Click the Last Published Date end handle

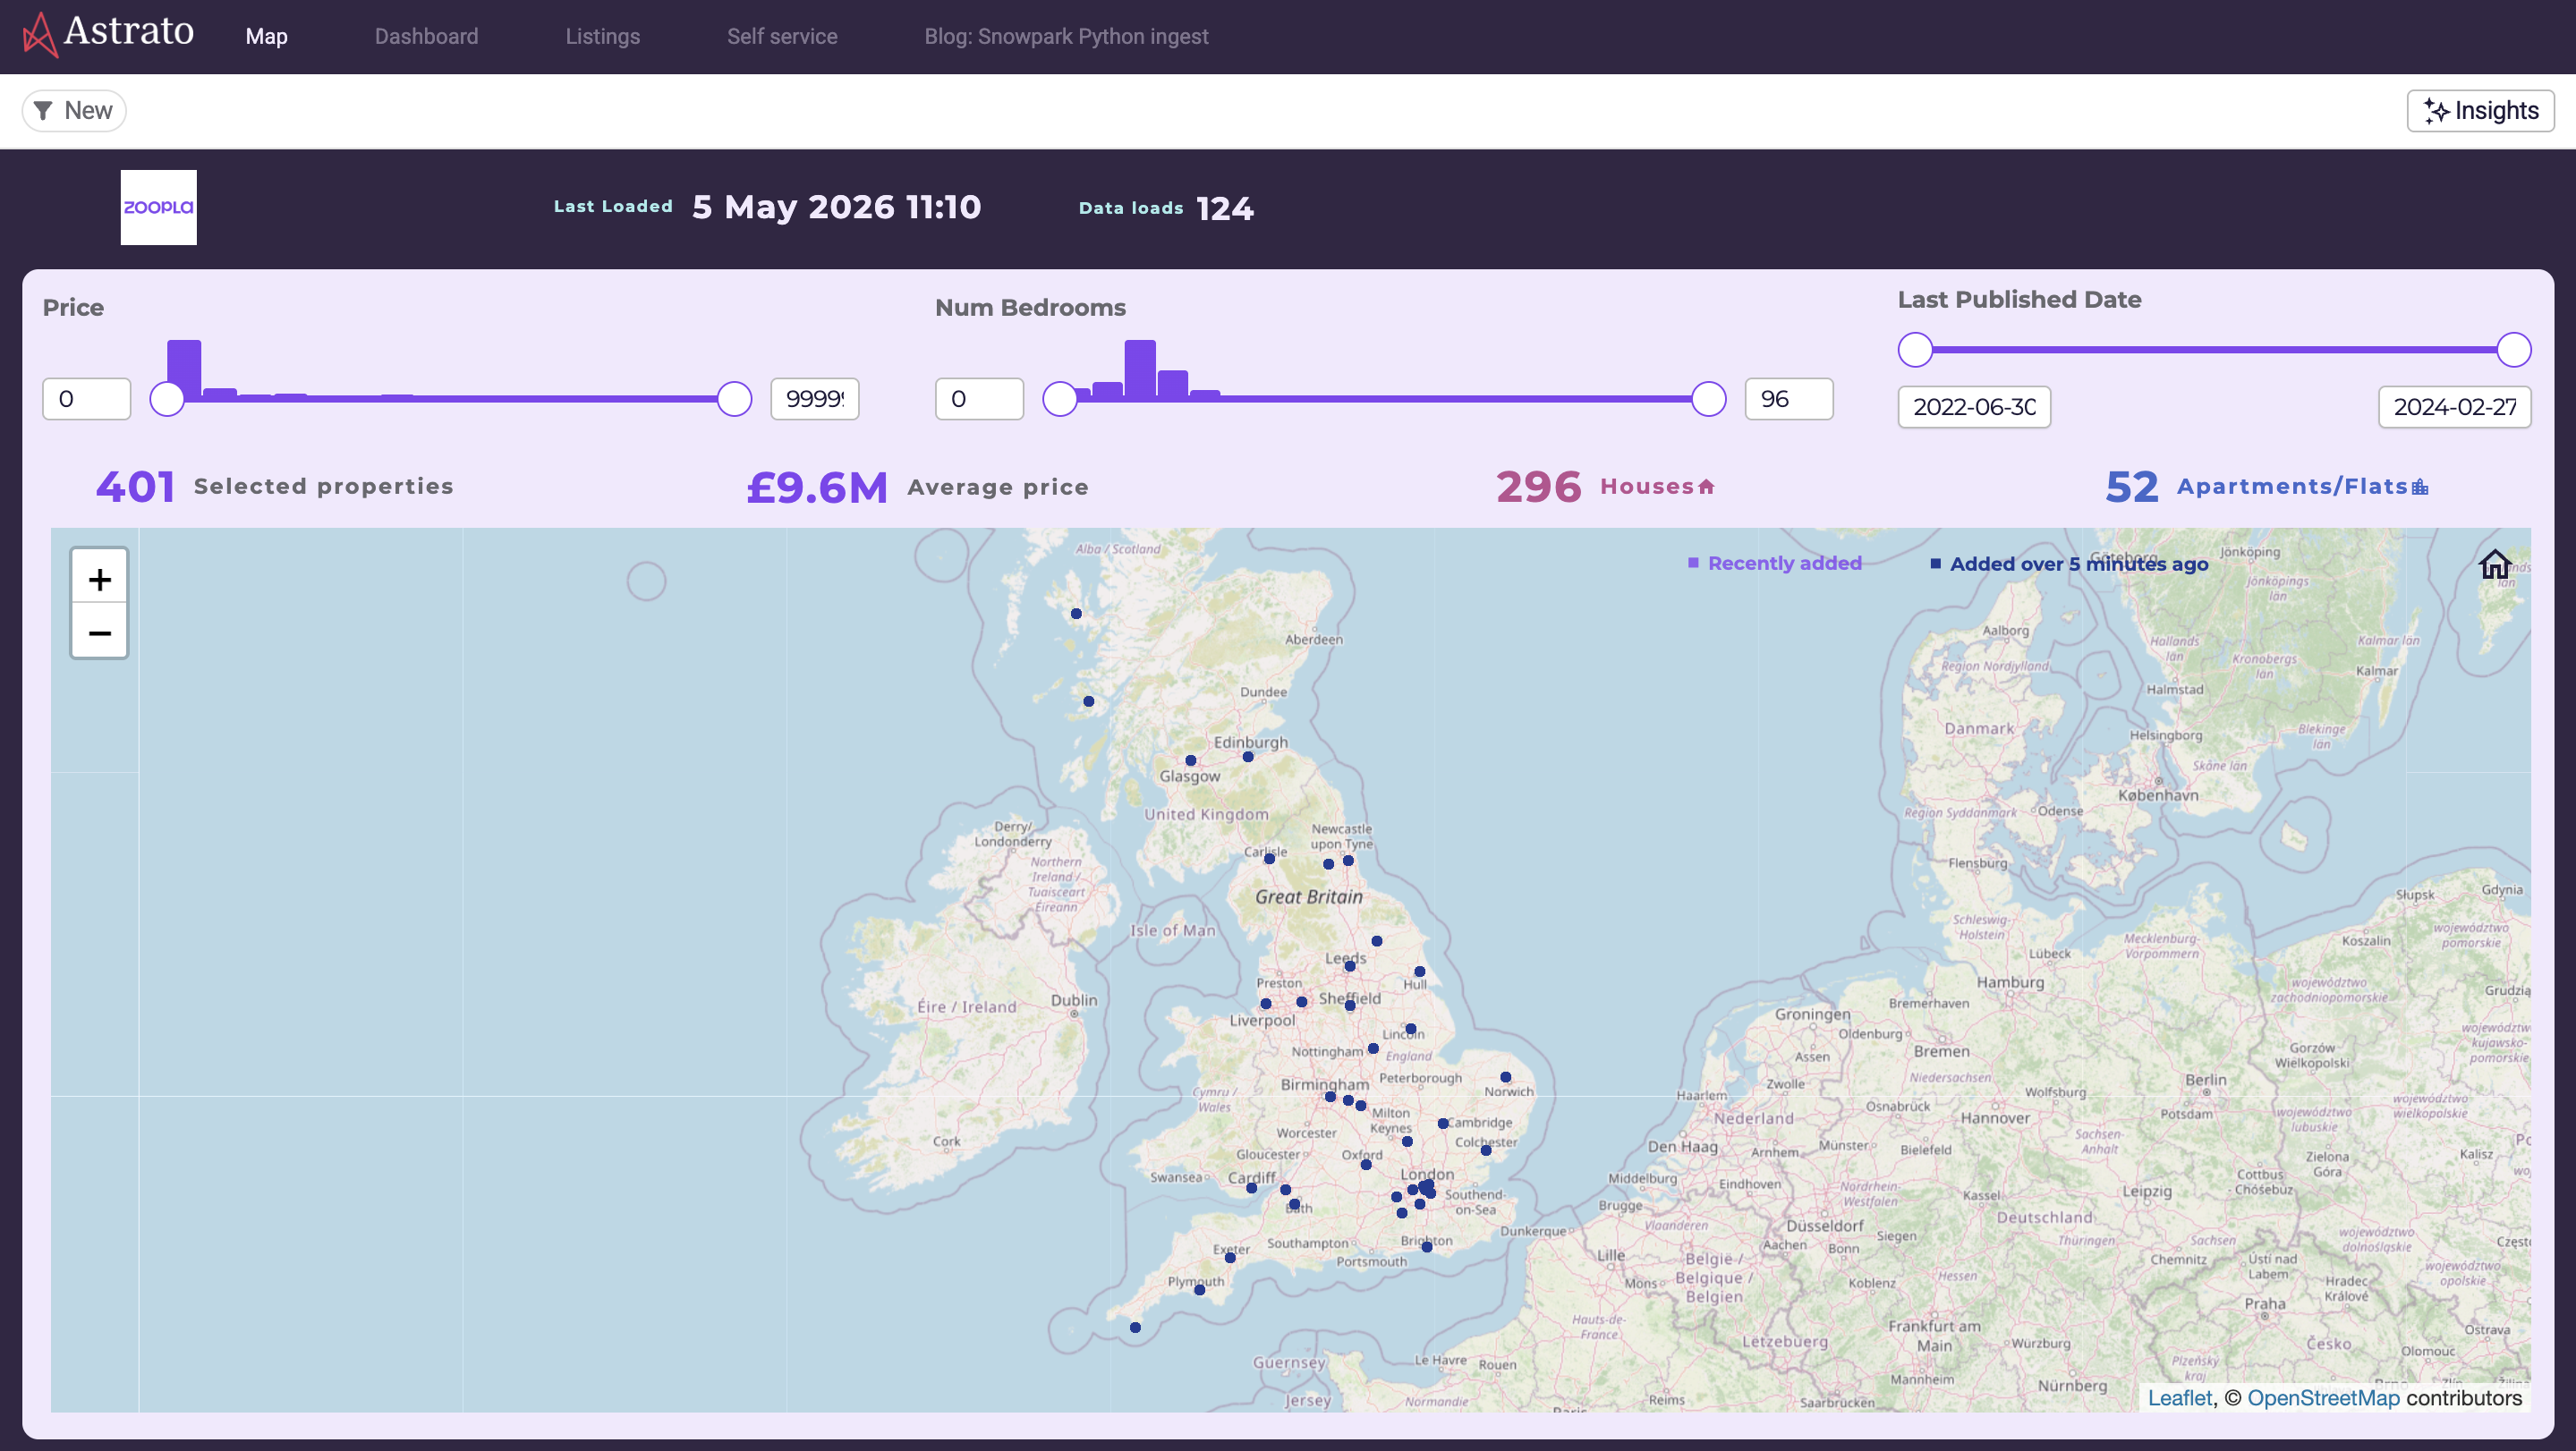[2514, 350]
